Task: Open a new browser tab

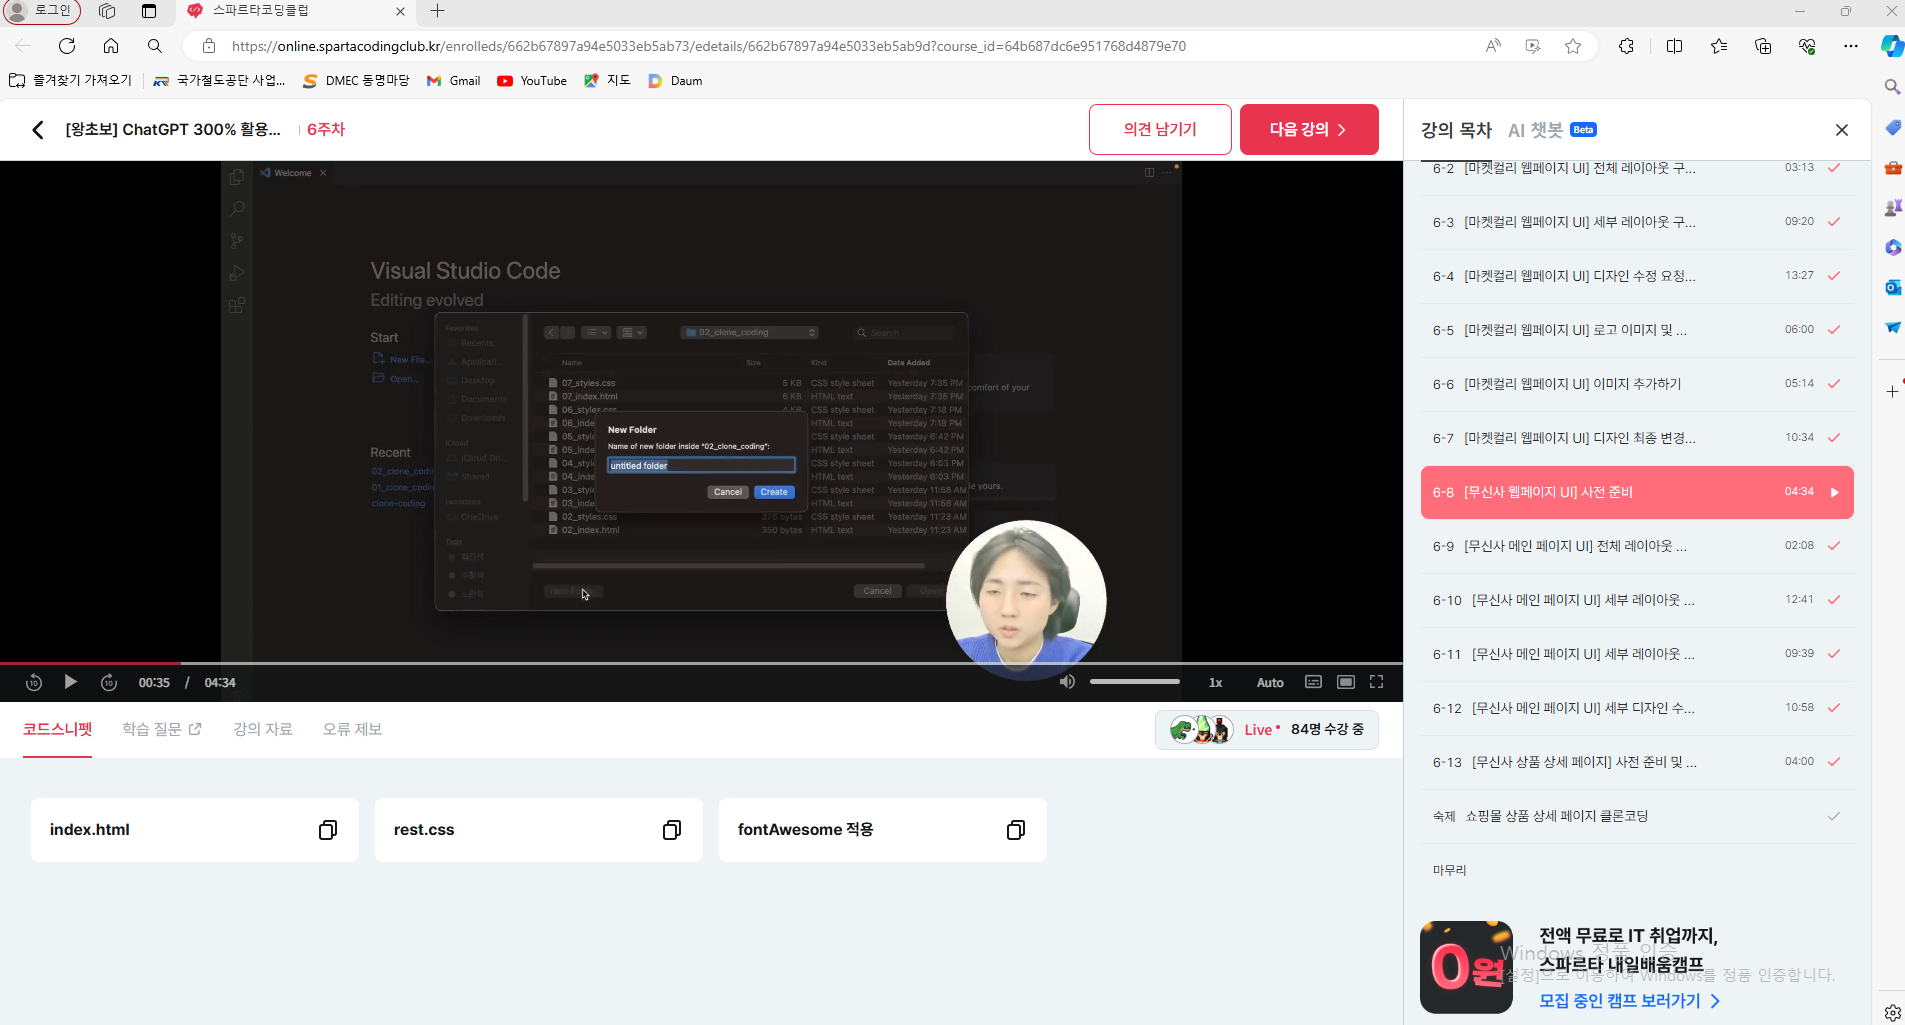Action: (437, 11)
